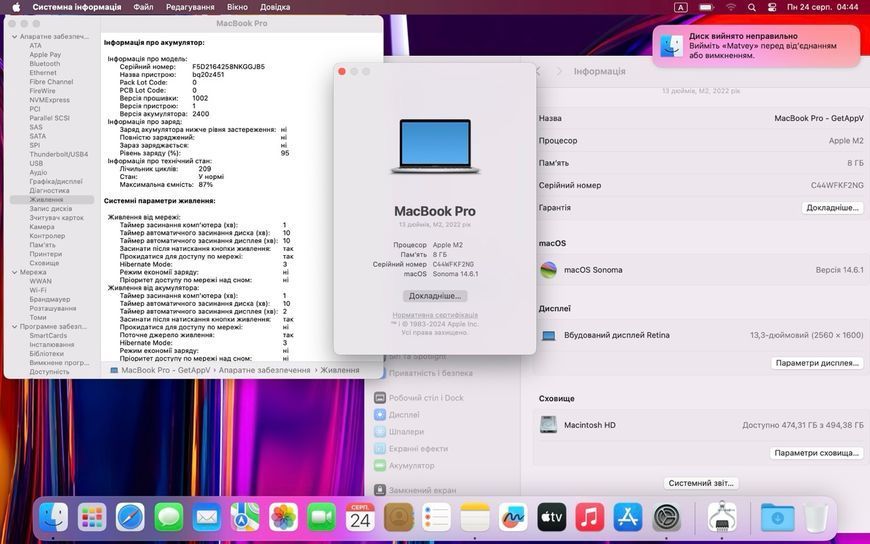
Task: Launch FaceTime from the Dock
Action: pyautogui.click(x=322, y=517)
